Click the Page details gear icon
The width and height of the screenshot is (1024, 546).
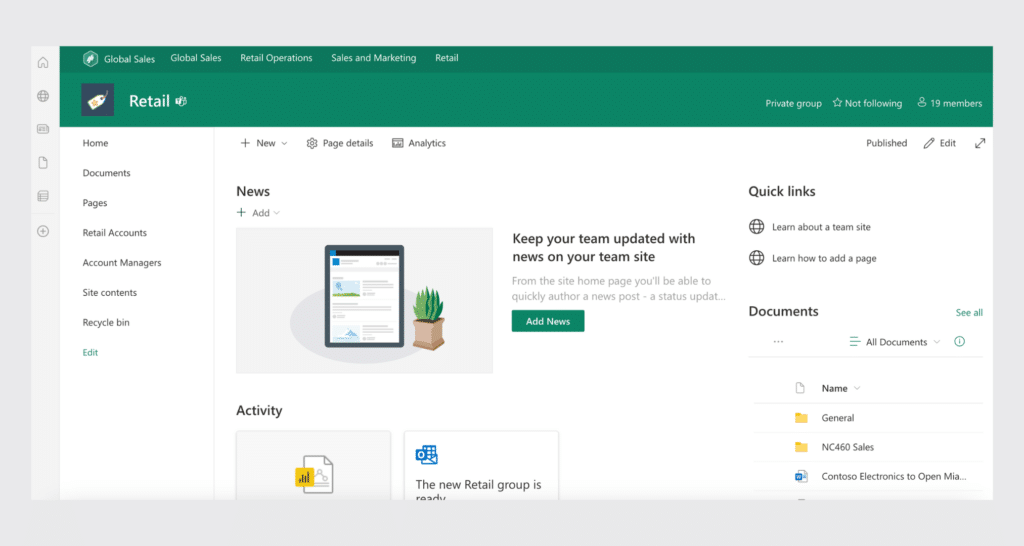tap(312, 143)
